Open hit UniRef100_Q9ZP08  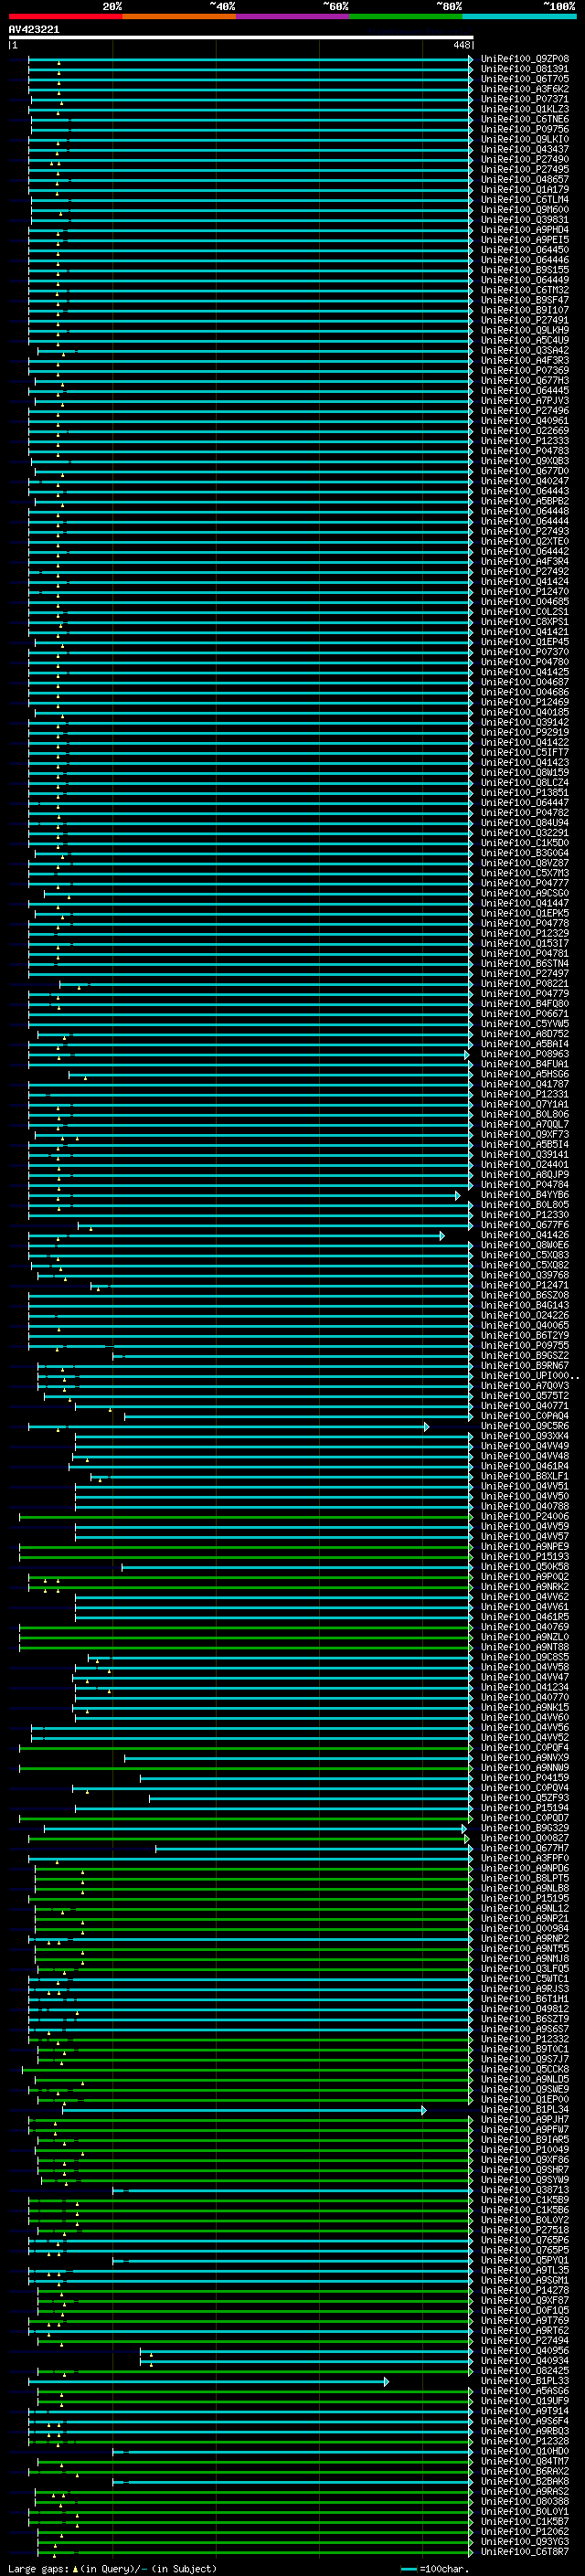coord(524,59)
